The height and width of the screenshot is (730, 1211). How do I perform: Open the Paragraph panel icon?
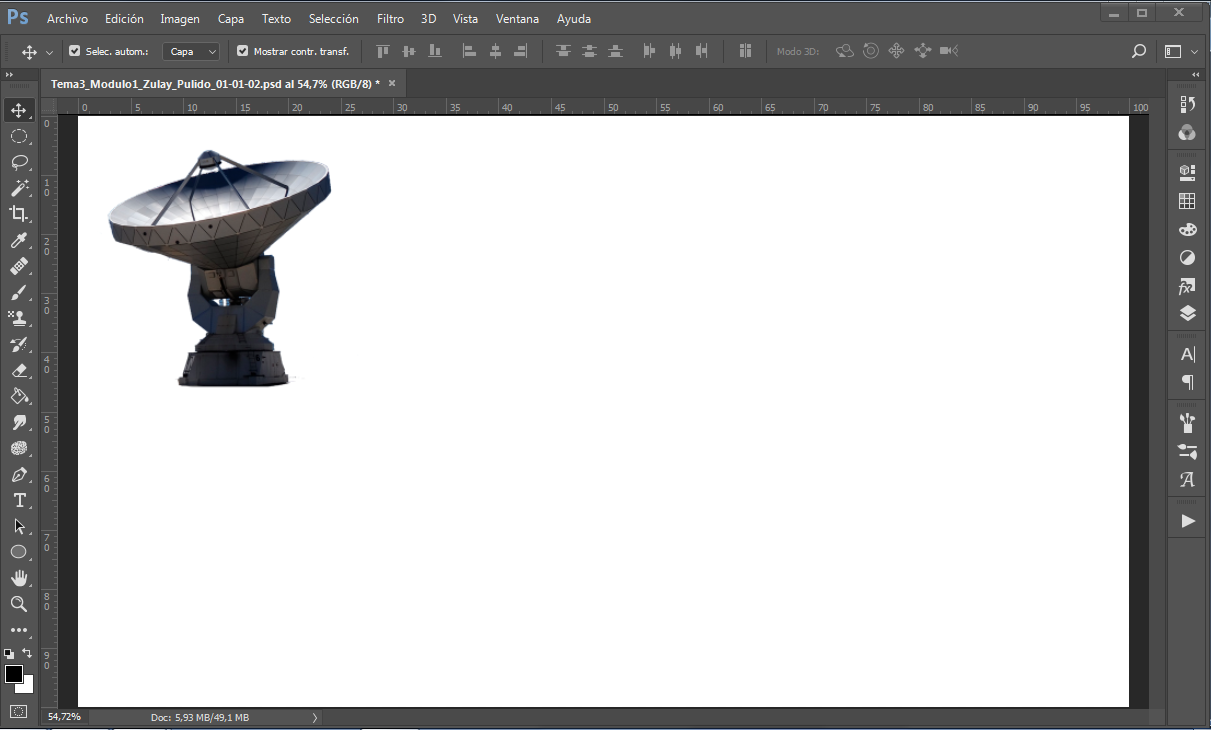1188,382
